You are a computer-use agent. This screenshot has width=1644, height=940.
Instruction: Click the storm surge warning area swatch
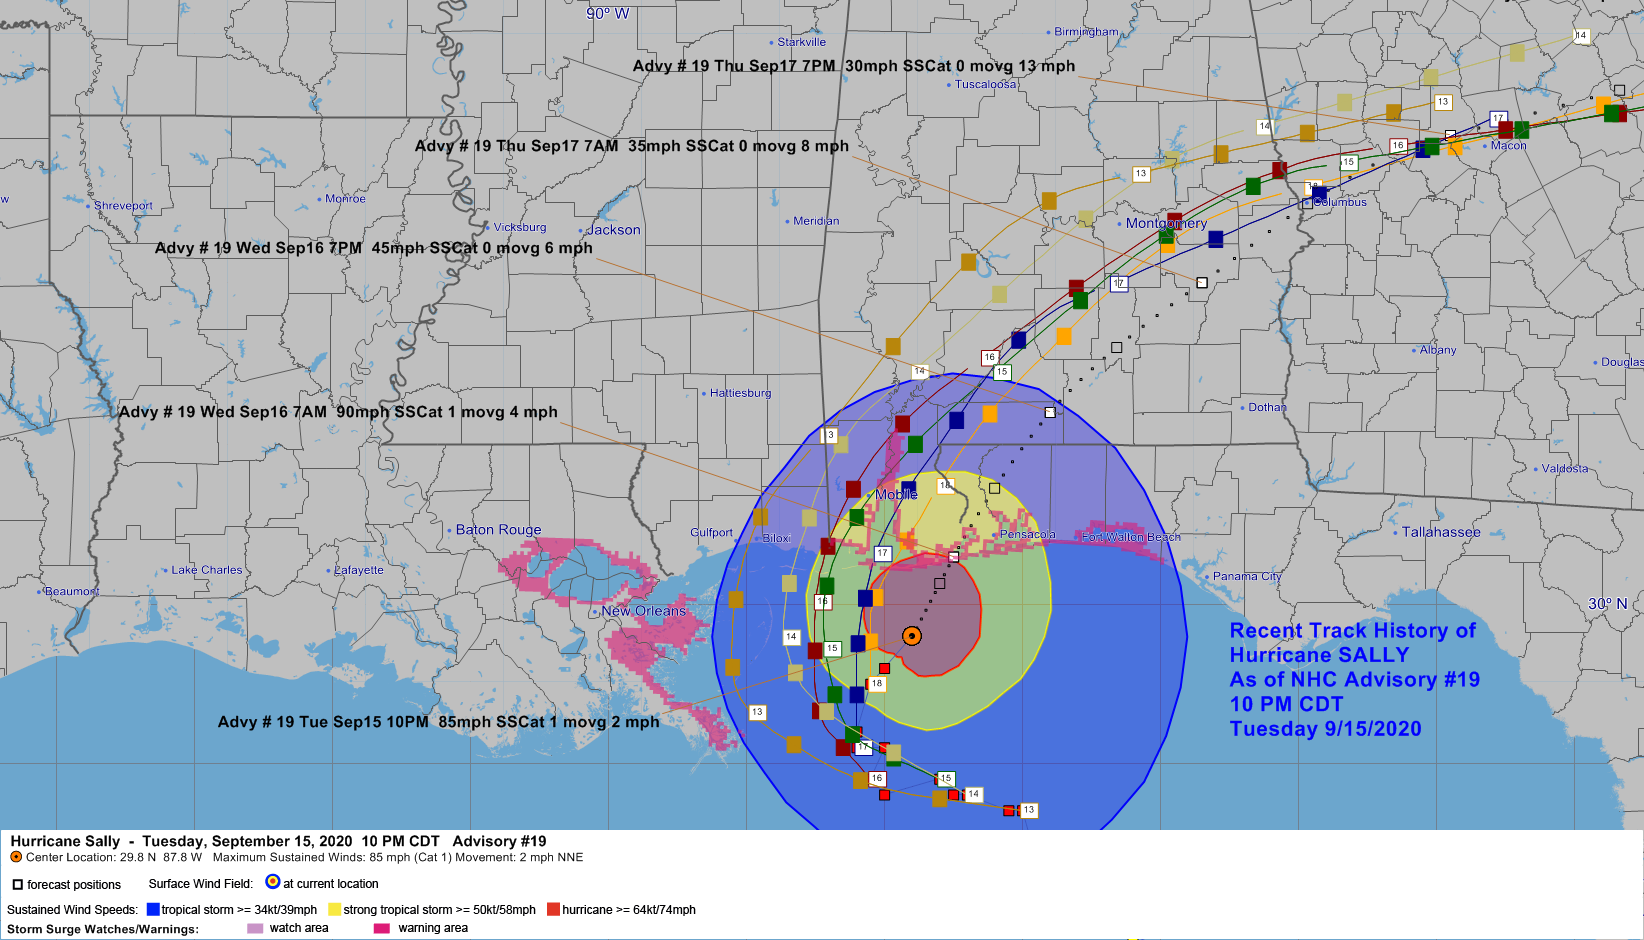(x=381, y=928)
